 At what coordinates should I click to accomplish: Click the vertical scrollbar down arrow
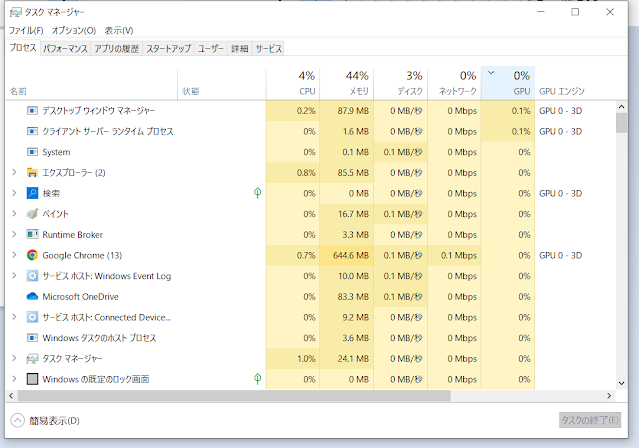621,383
